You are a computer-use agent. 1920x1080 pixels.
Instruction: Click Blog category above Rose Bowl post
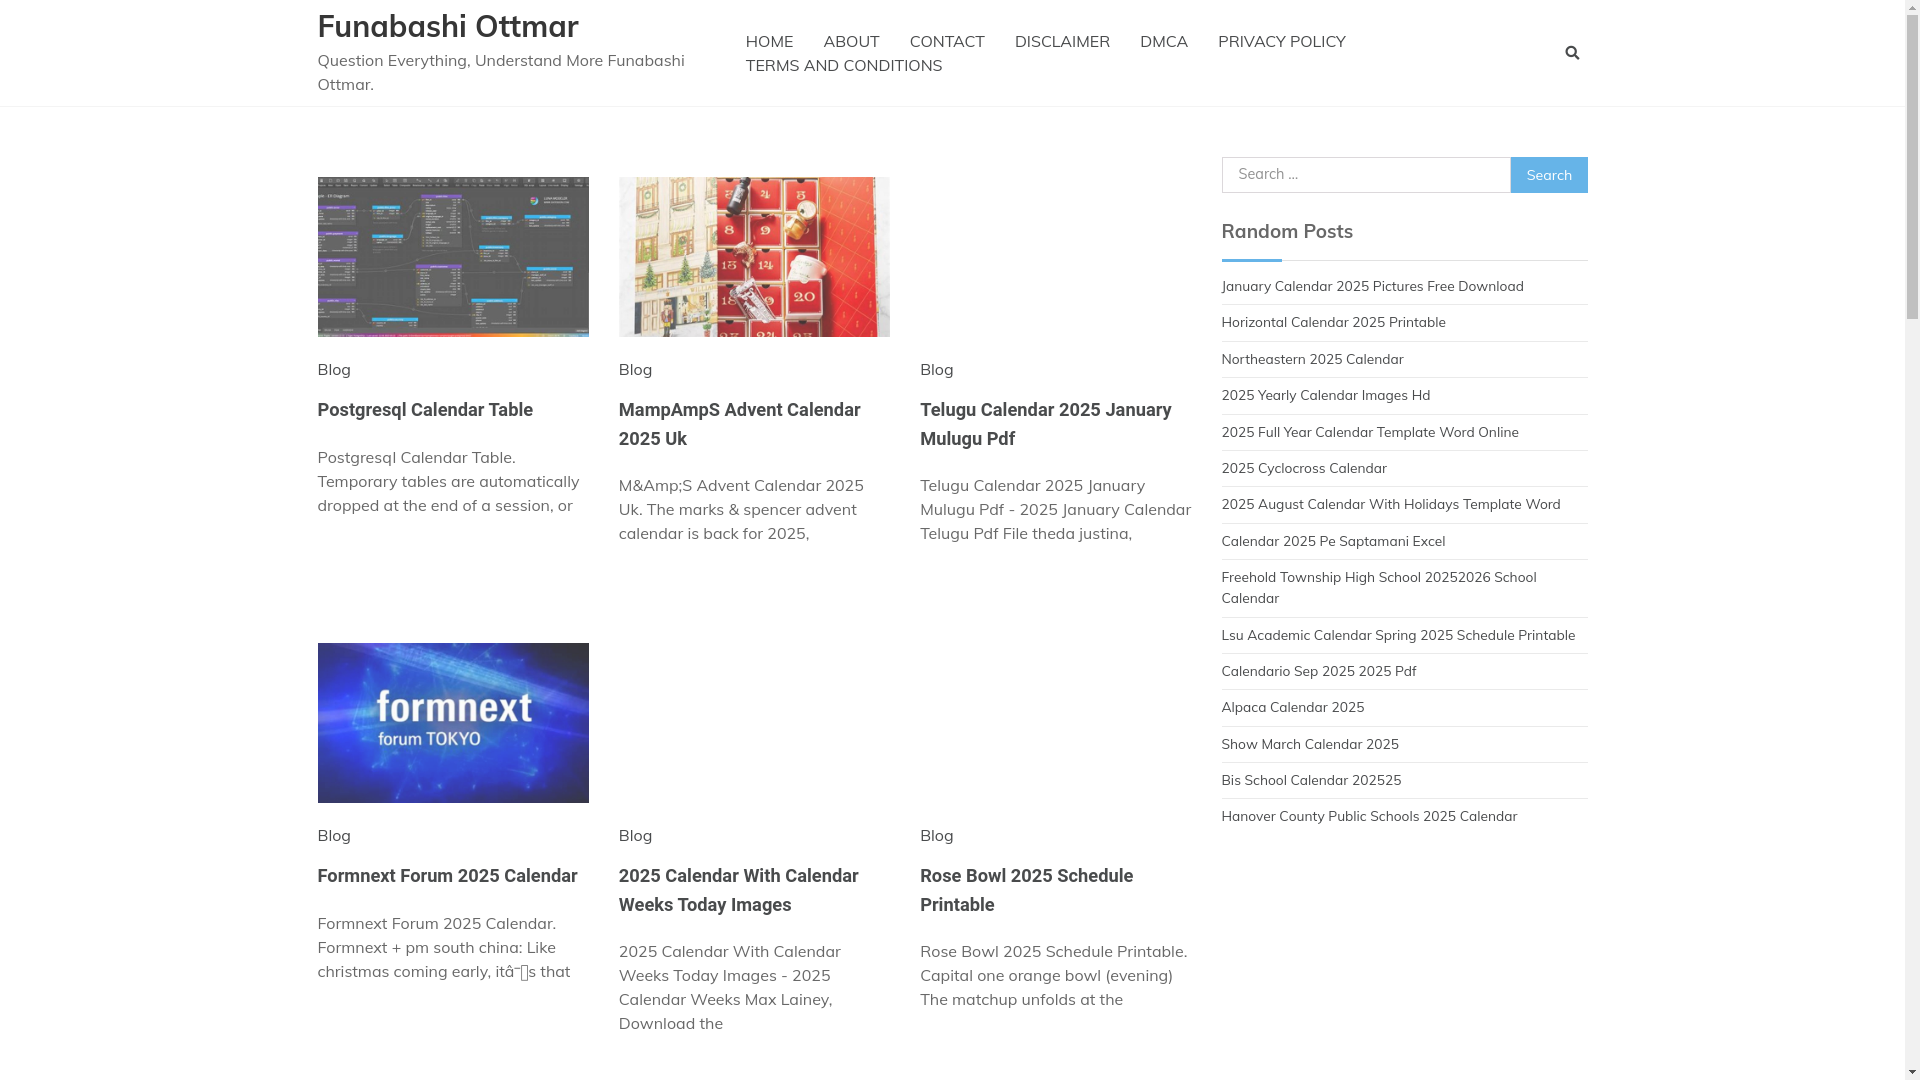pos(937,835)
